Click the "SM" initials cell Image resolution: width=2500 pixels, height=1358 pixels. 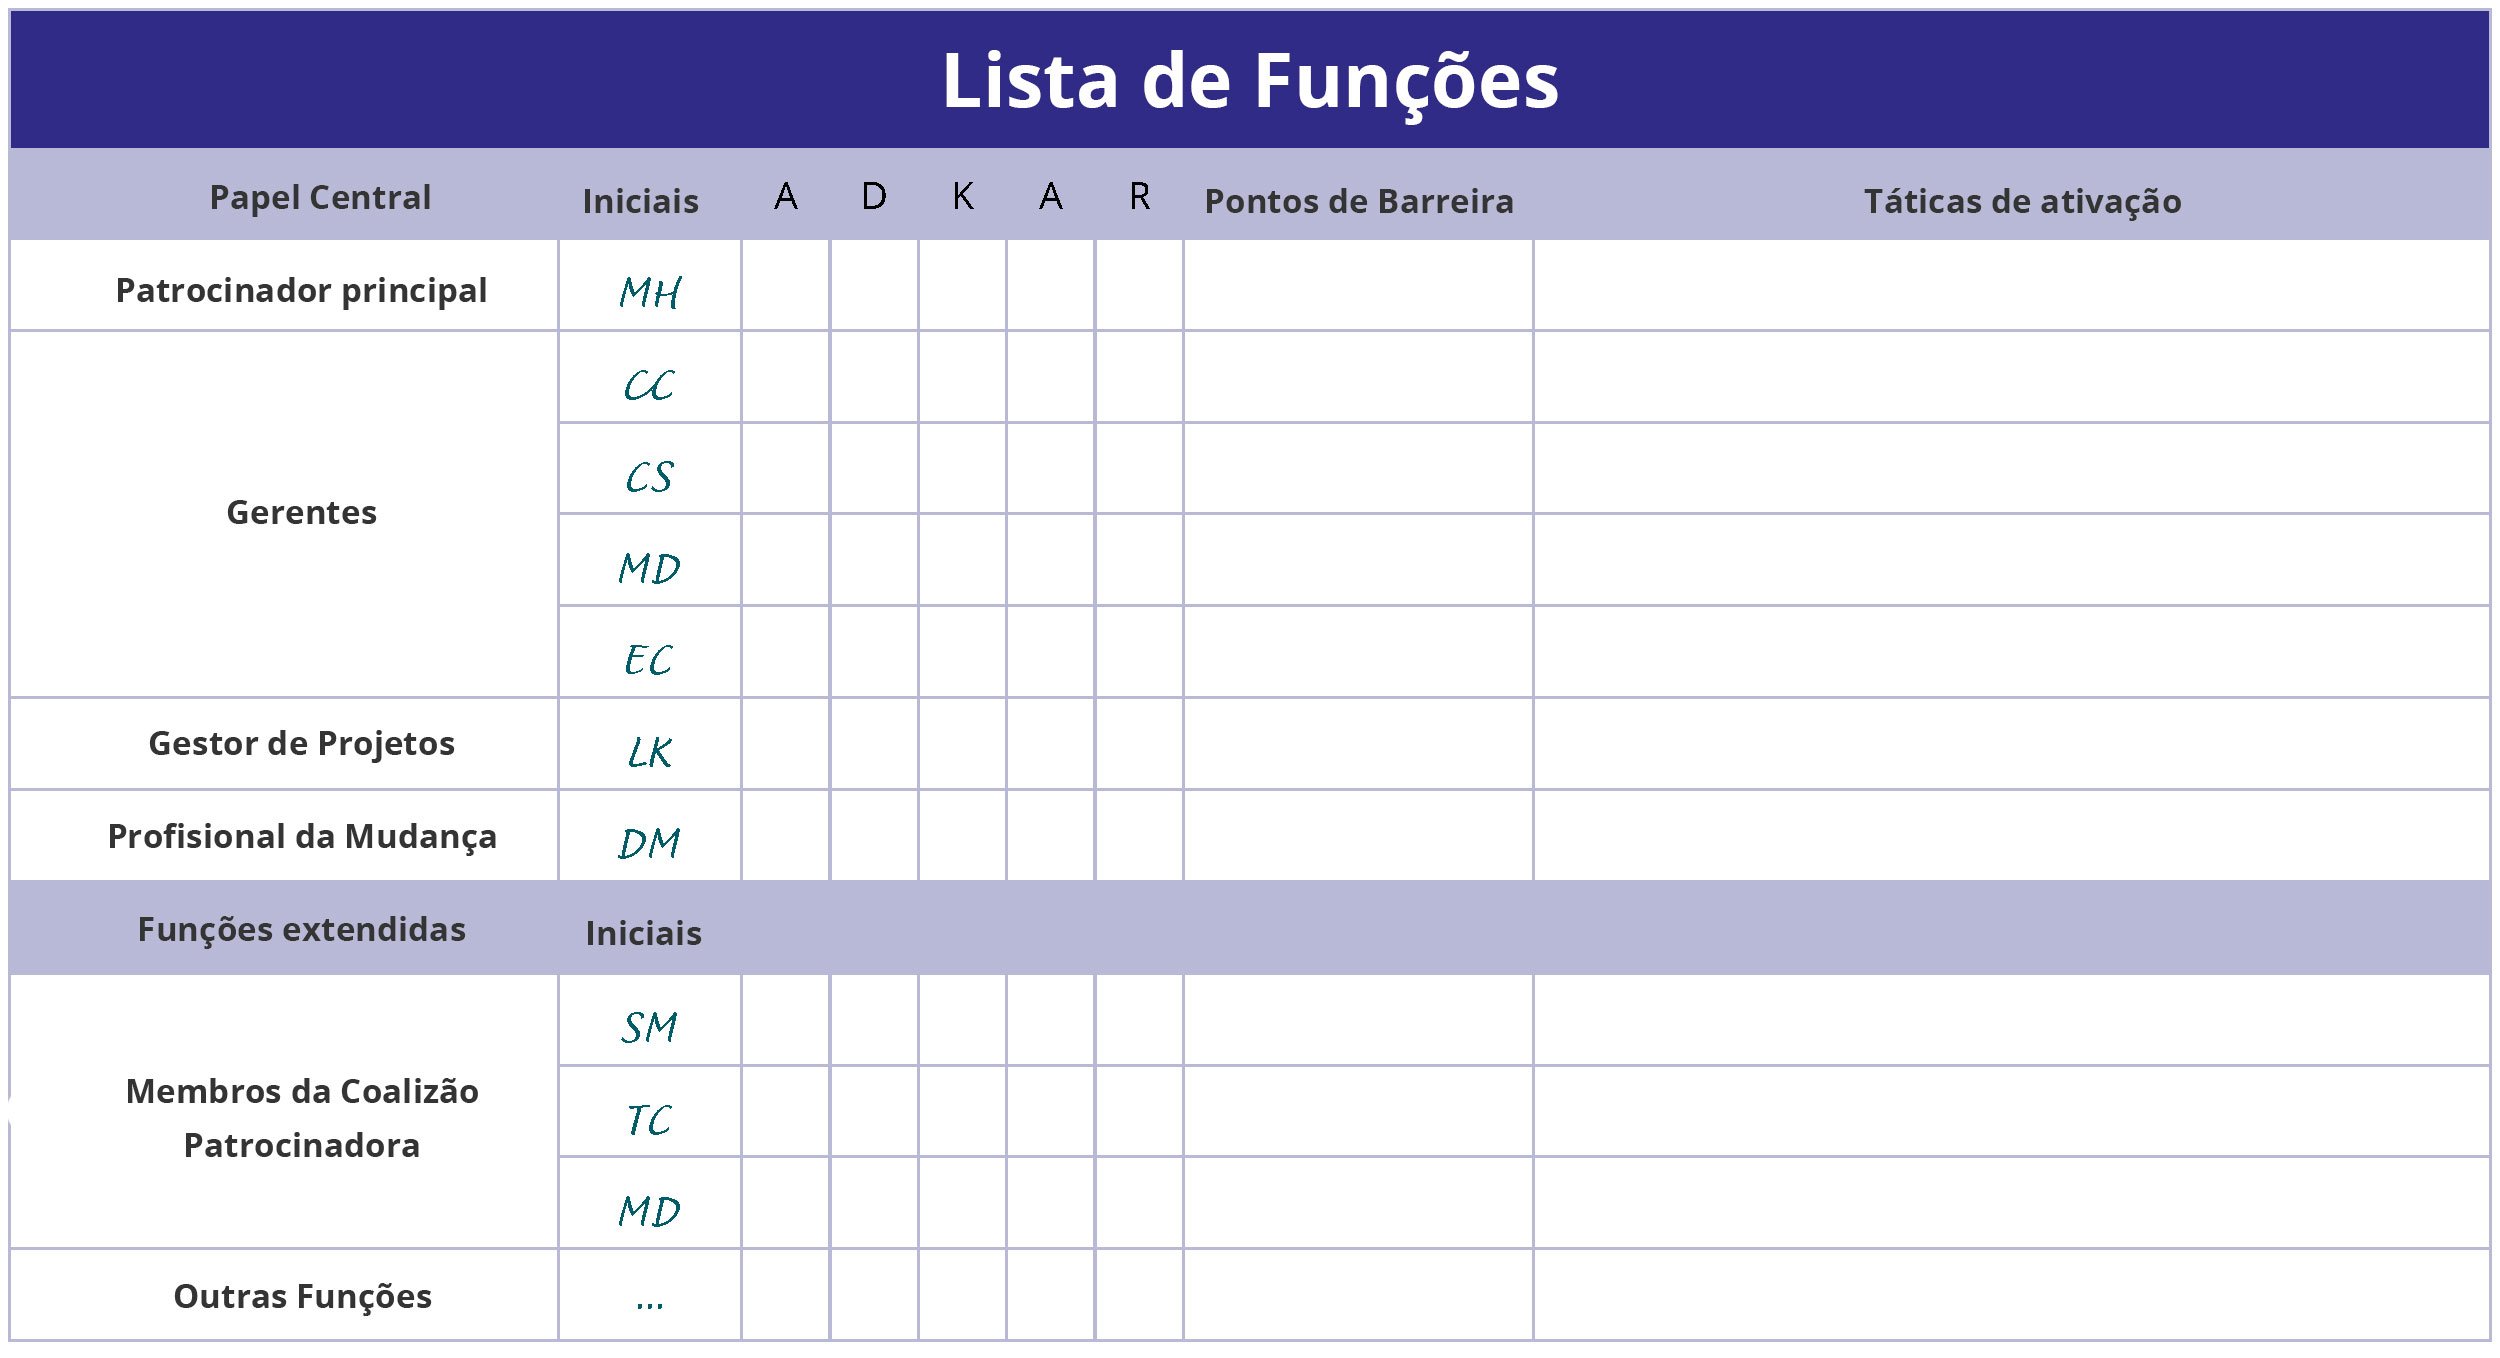[x=650, y=1027]
